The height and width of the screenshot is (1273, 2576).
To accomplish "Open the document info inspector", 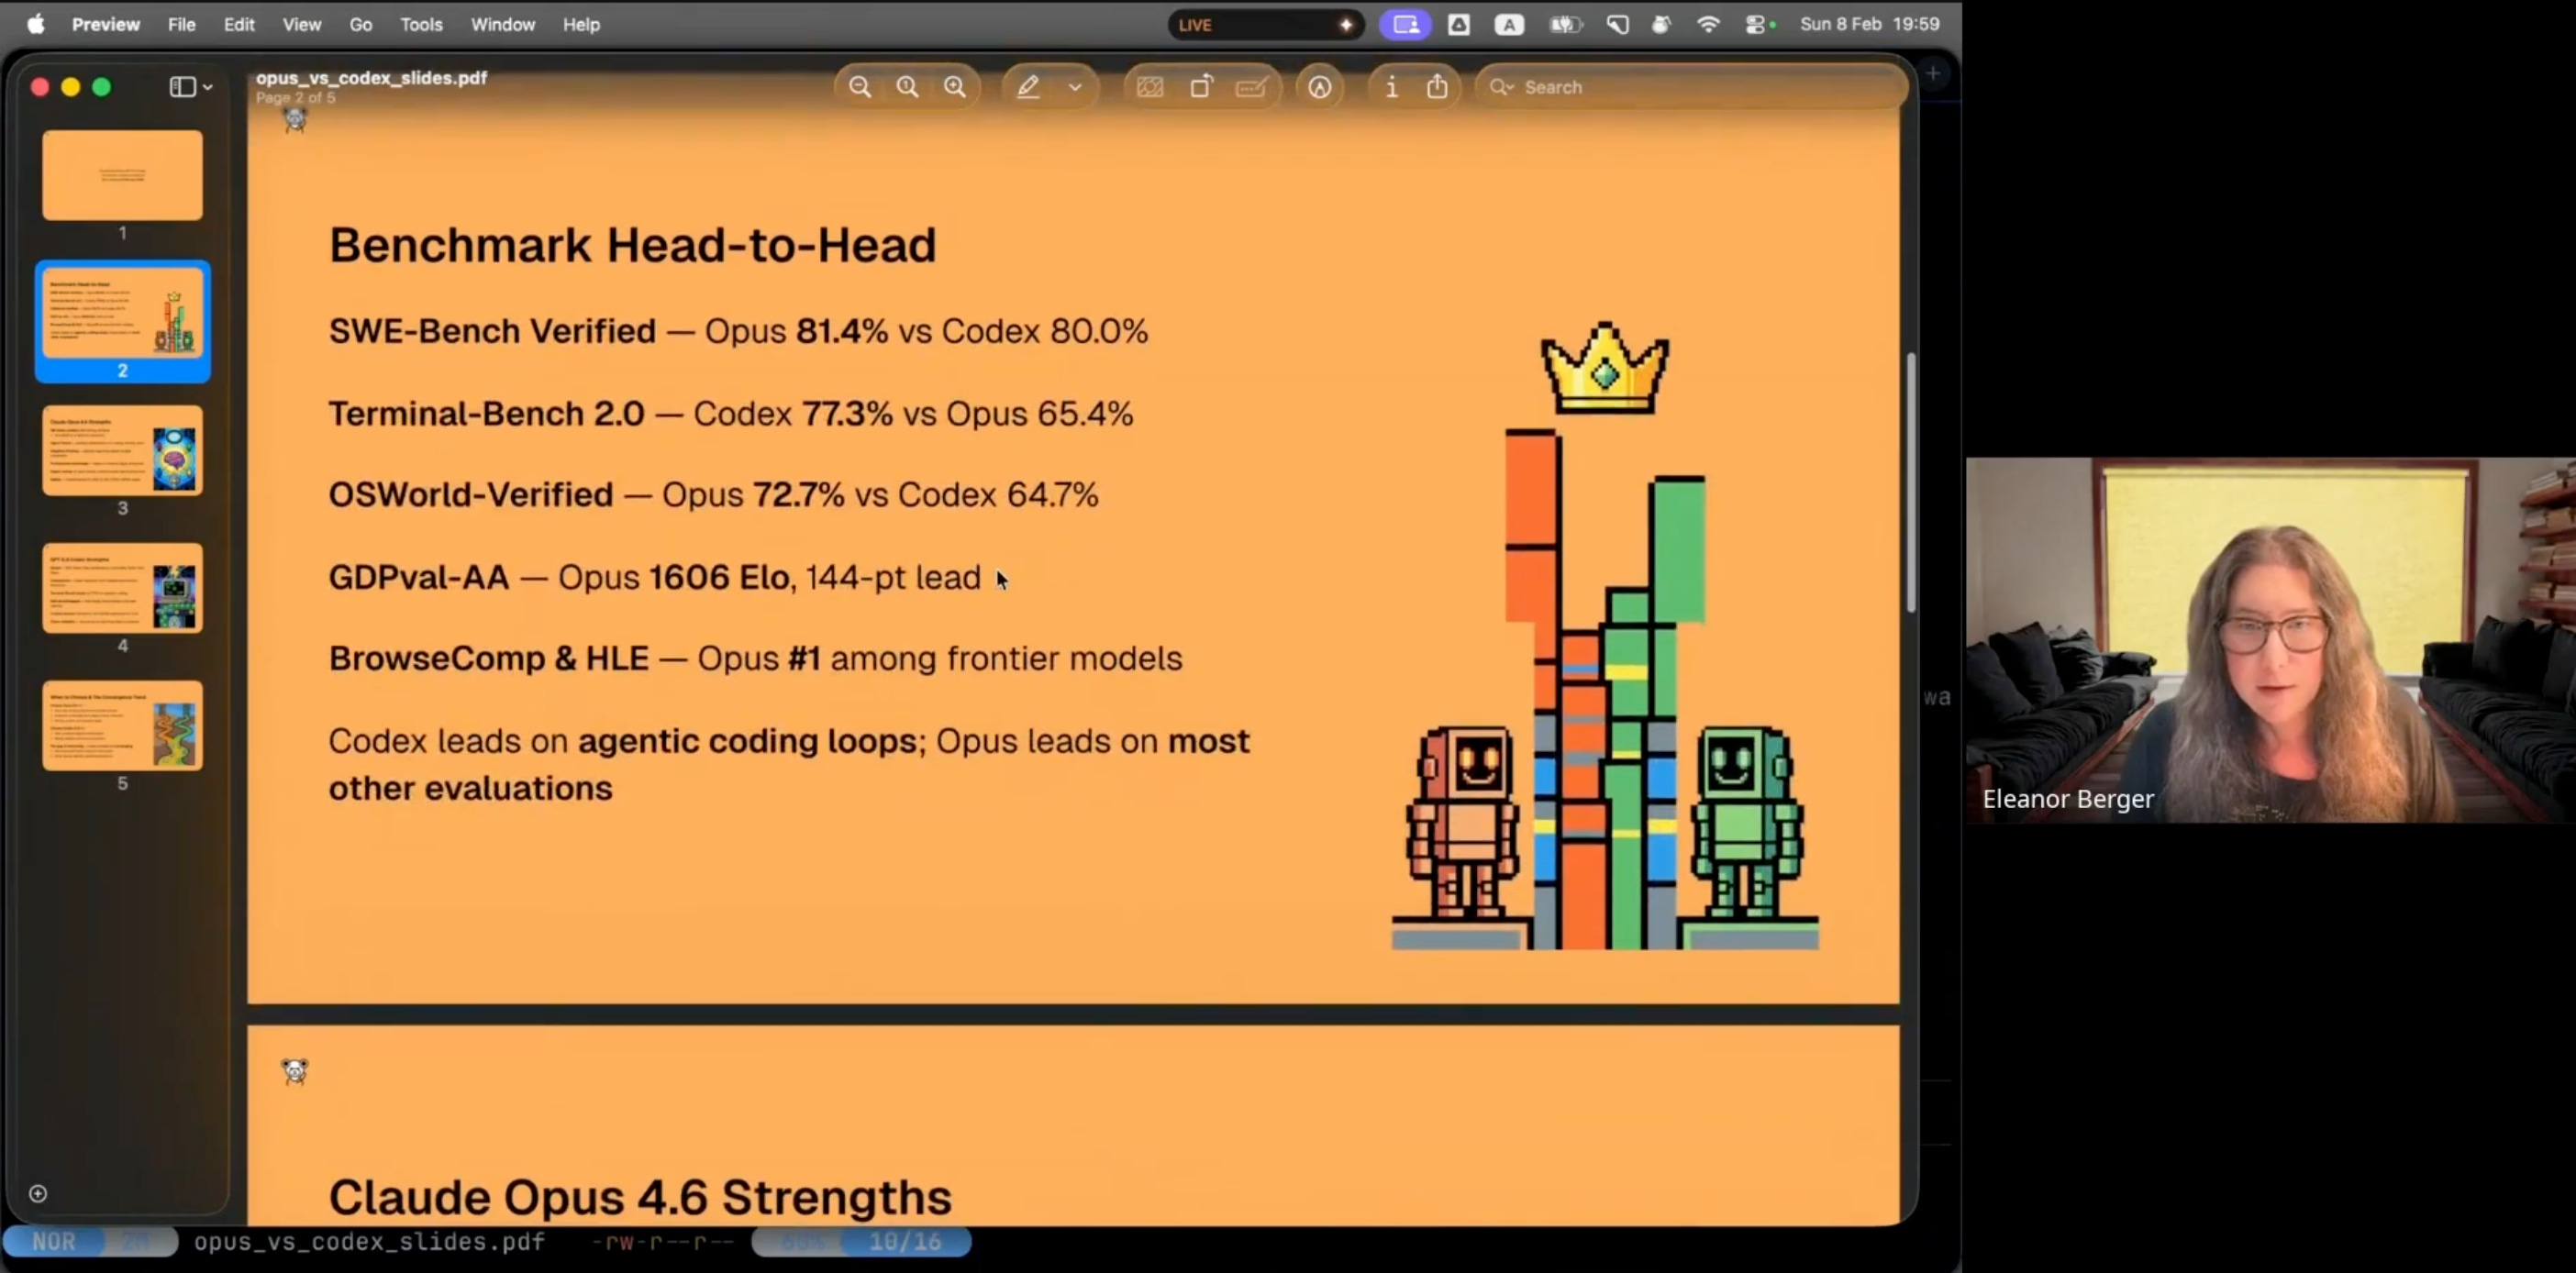I will coord(1391,87).
